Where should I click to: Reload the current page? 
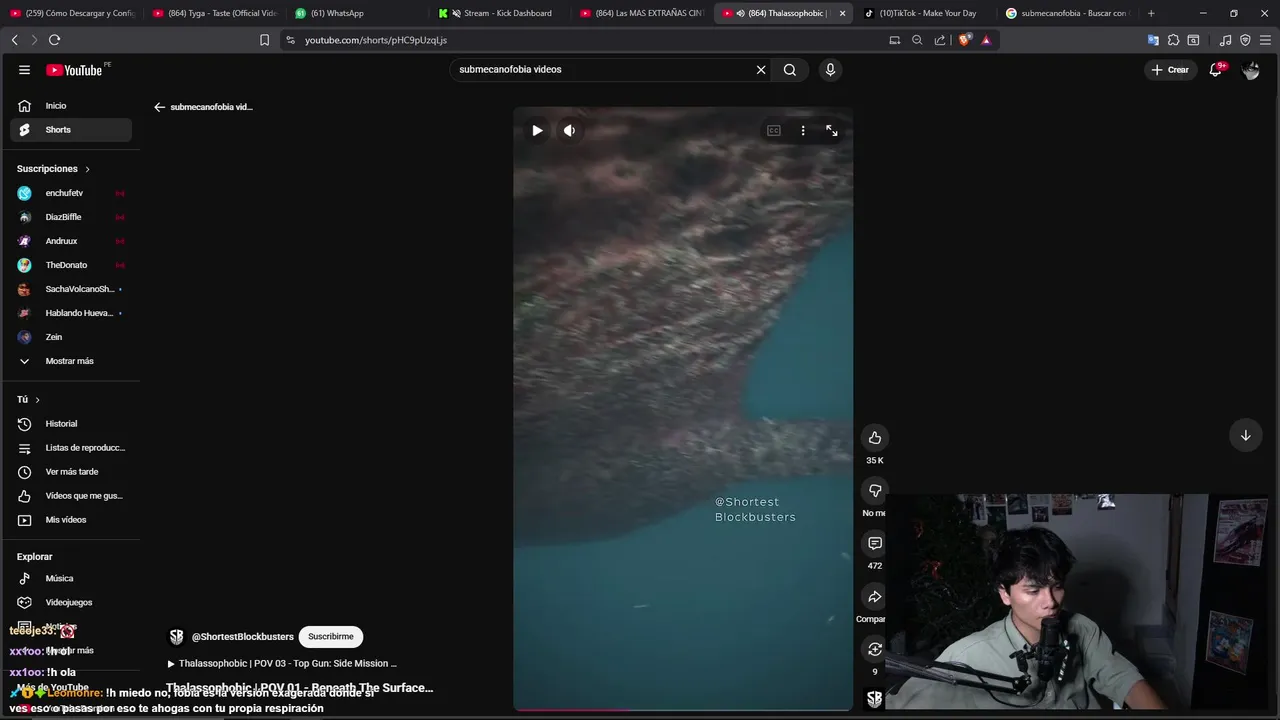(x=54, y=40)
